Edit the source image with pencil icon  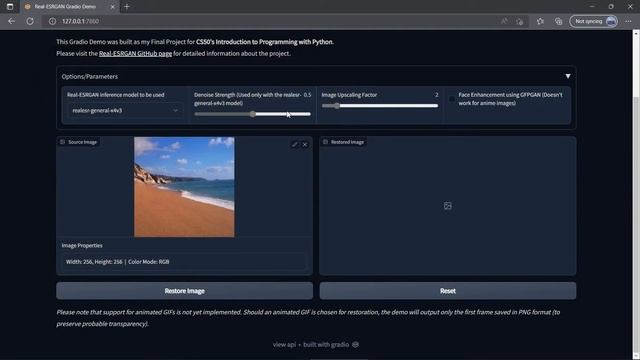click(295, 144)
